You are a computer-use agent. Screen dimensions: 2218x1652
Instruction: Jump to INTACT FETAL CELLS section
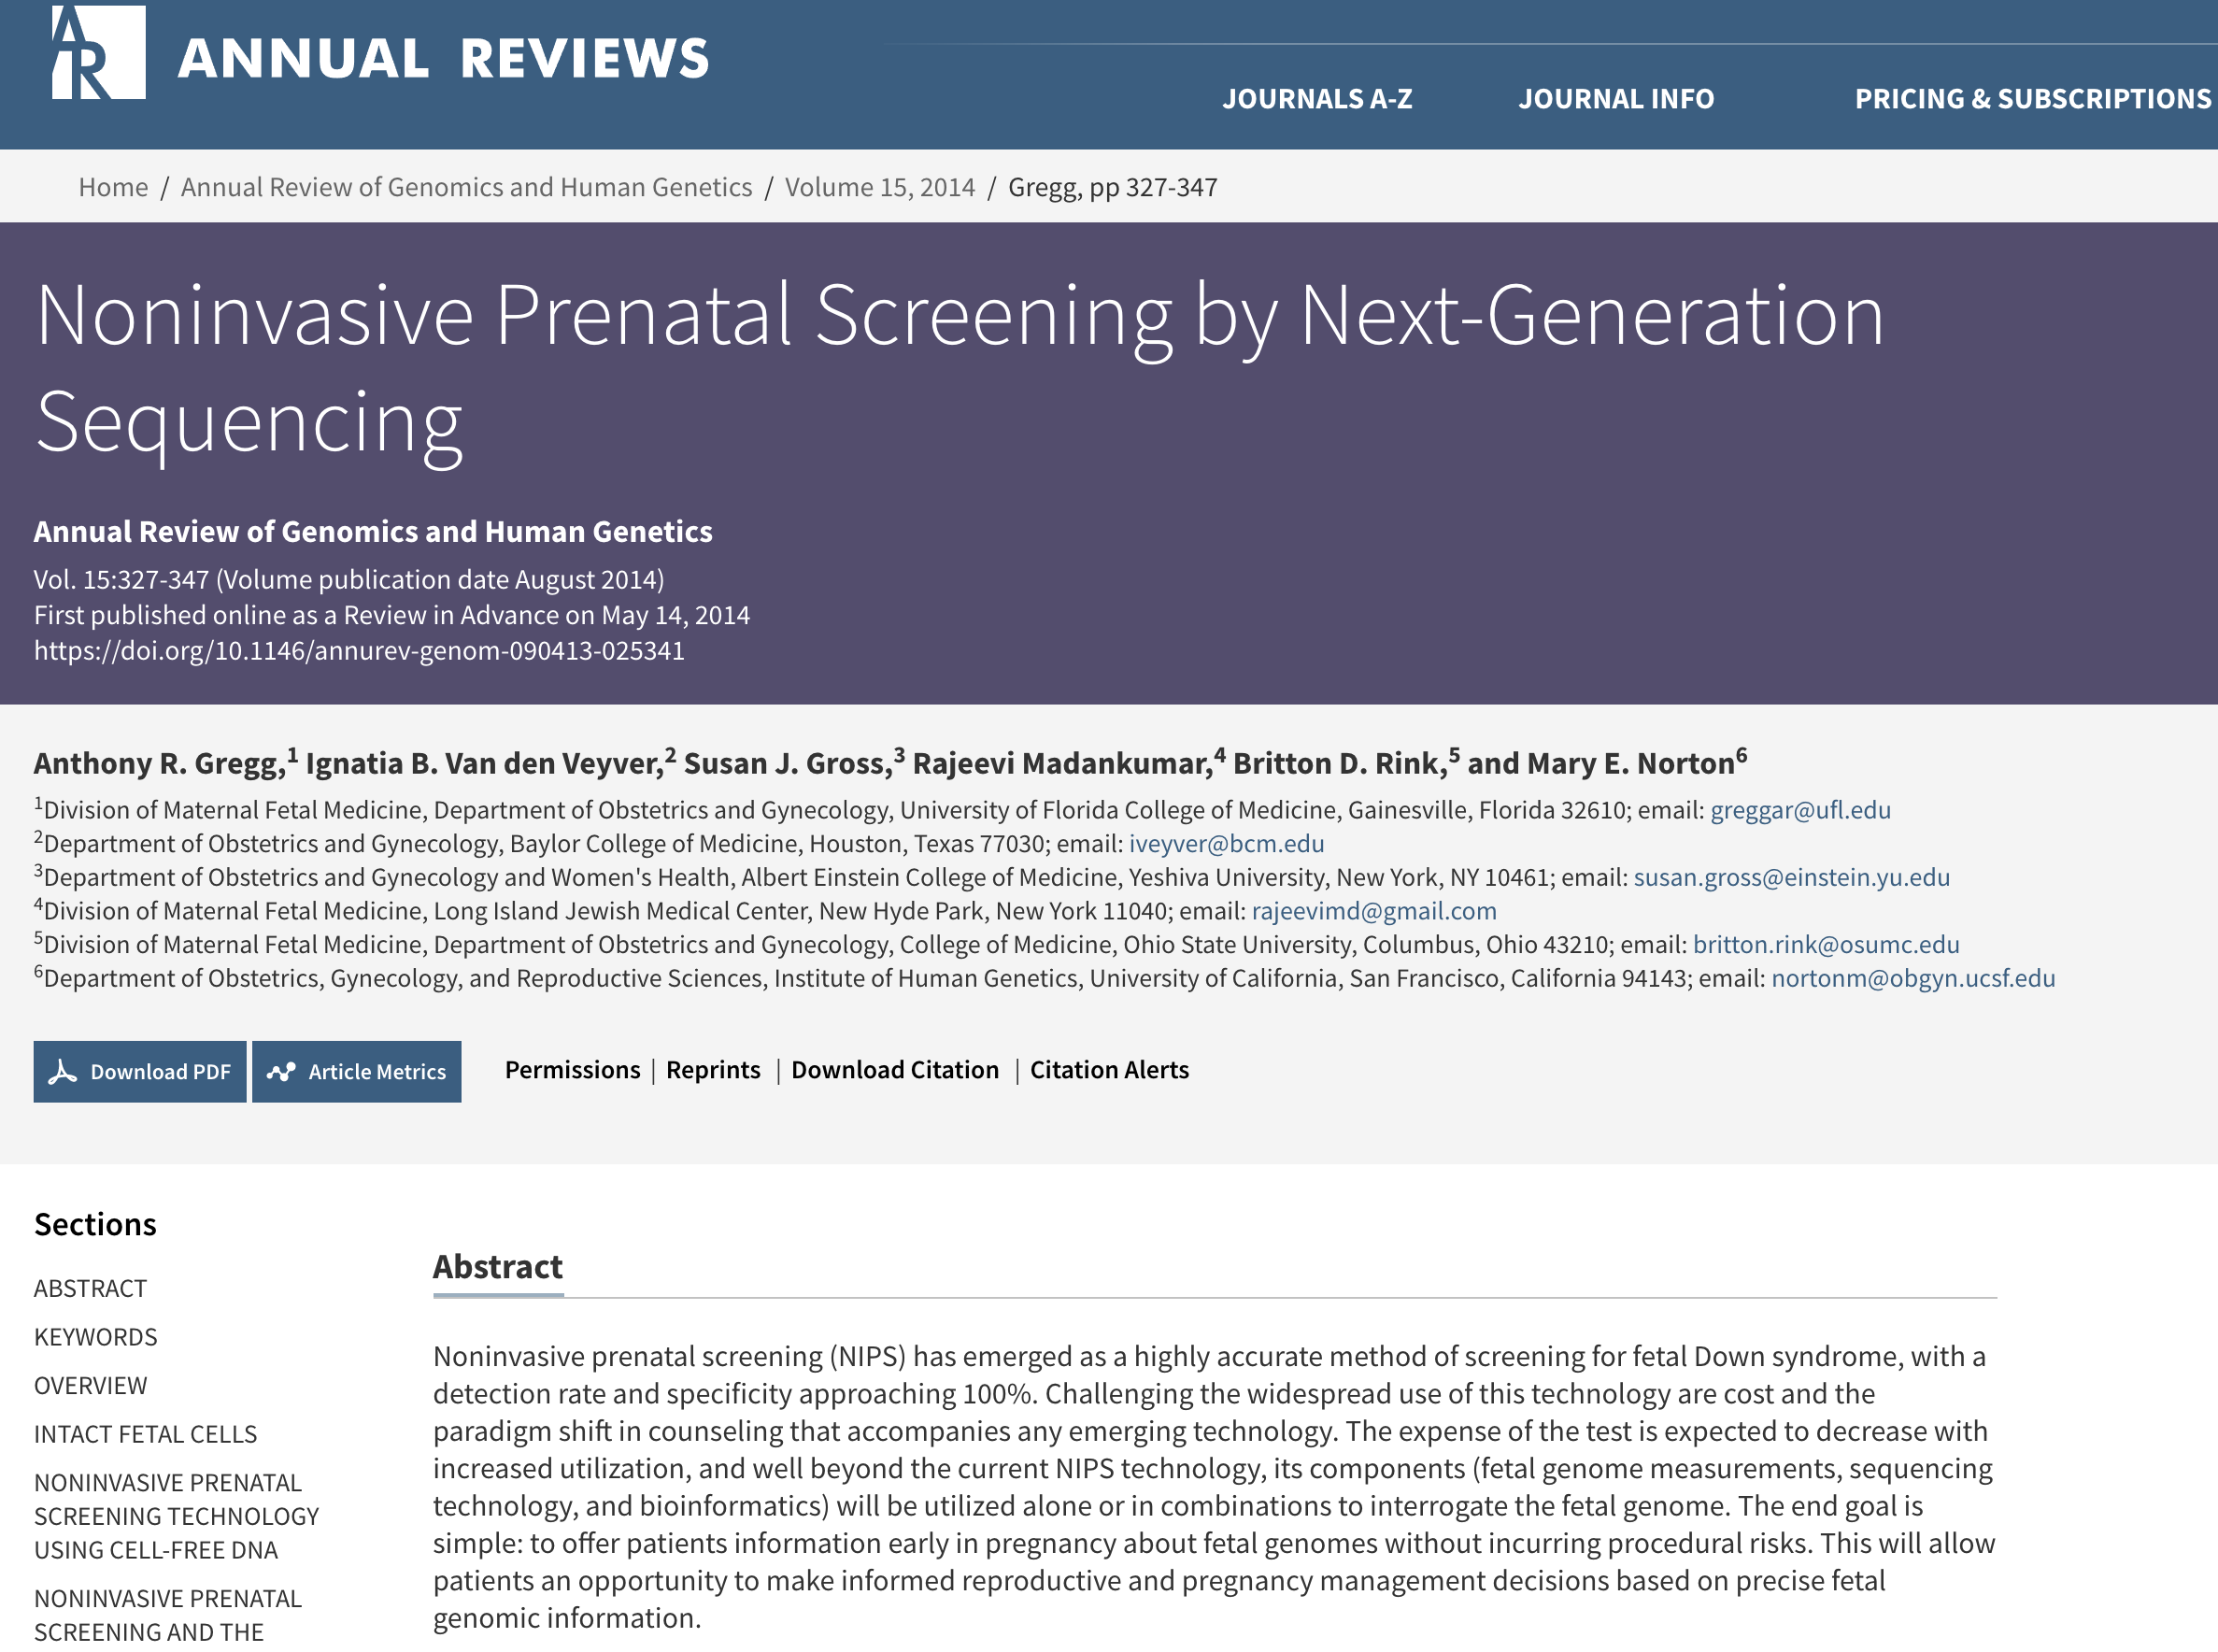[x=146, y=1434]
